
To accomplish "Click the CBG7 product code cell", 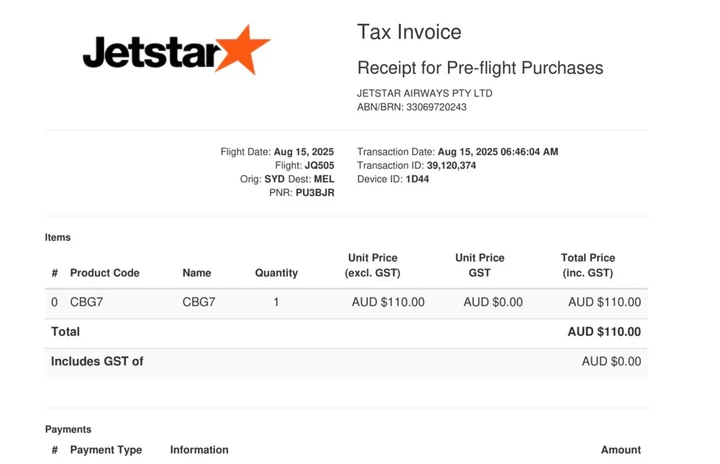I will tap(86, 302).
